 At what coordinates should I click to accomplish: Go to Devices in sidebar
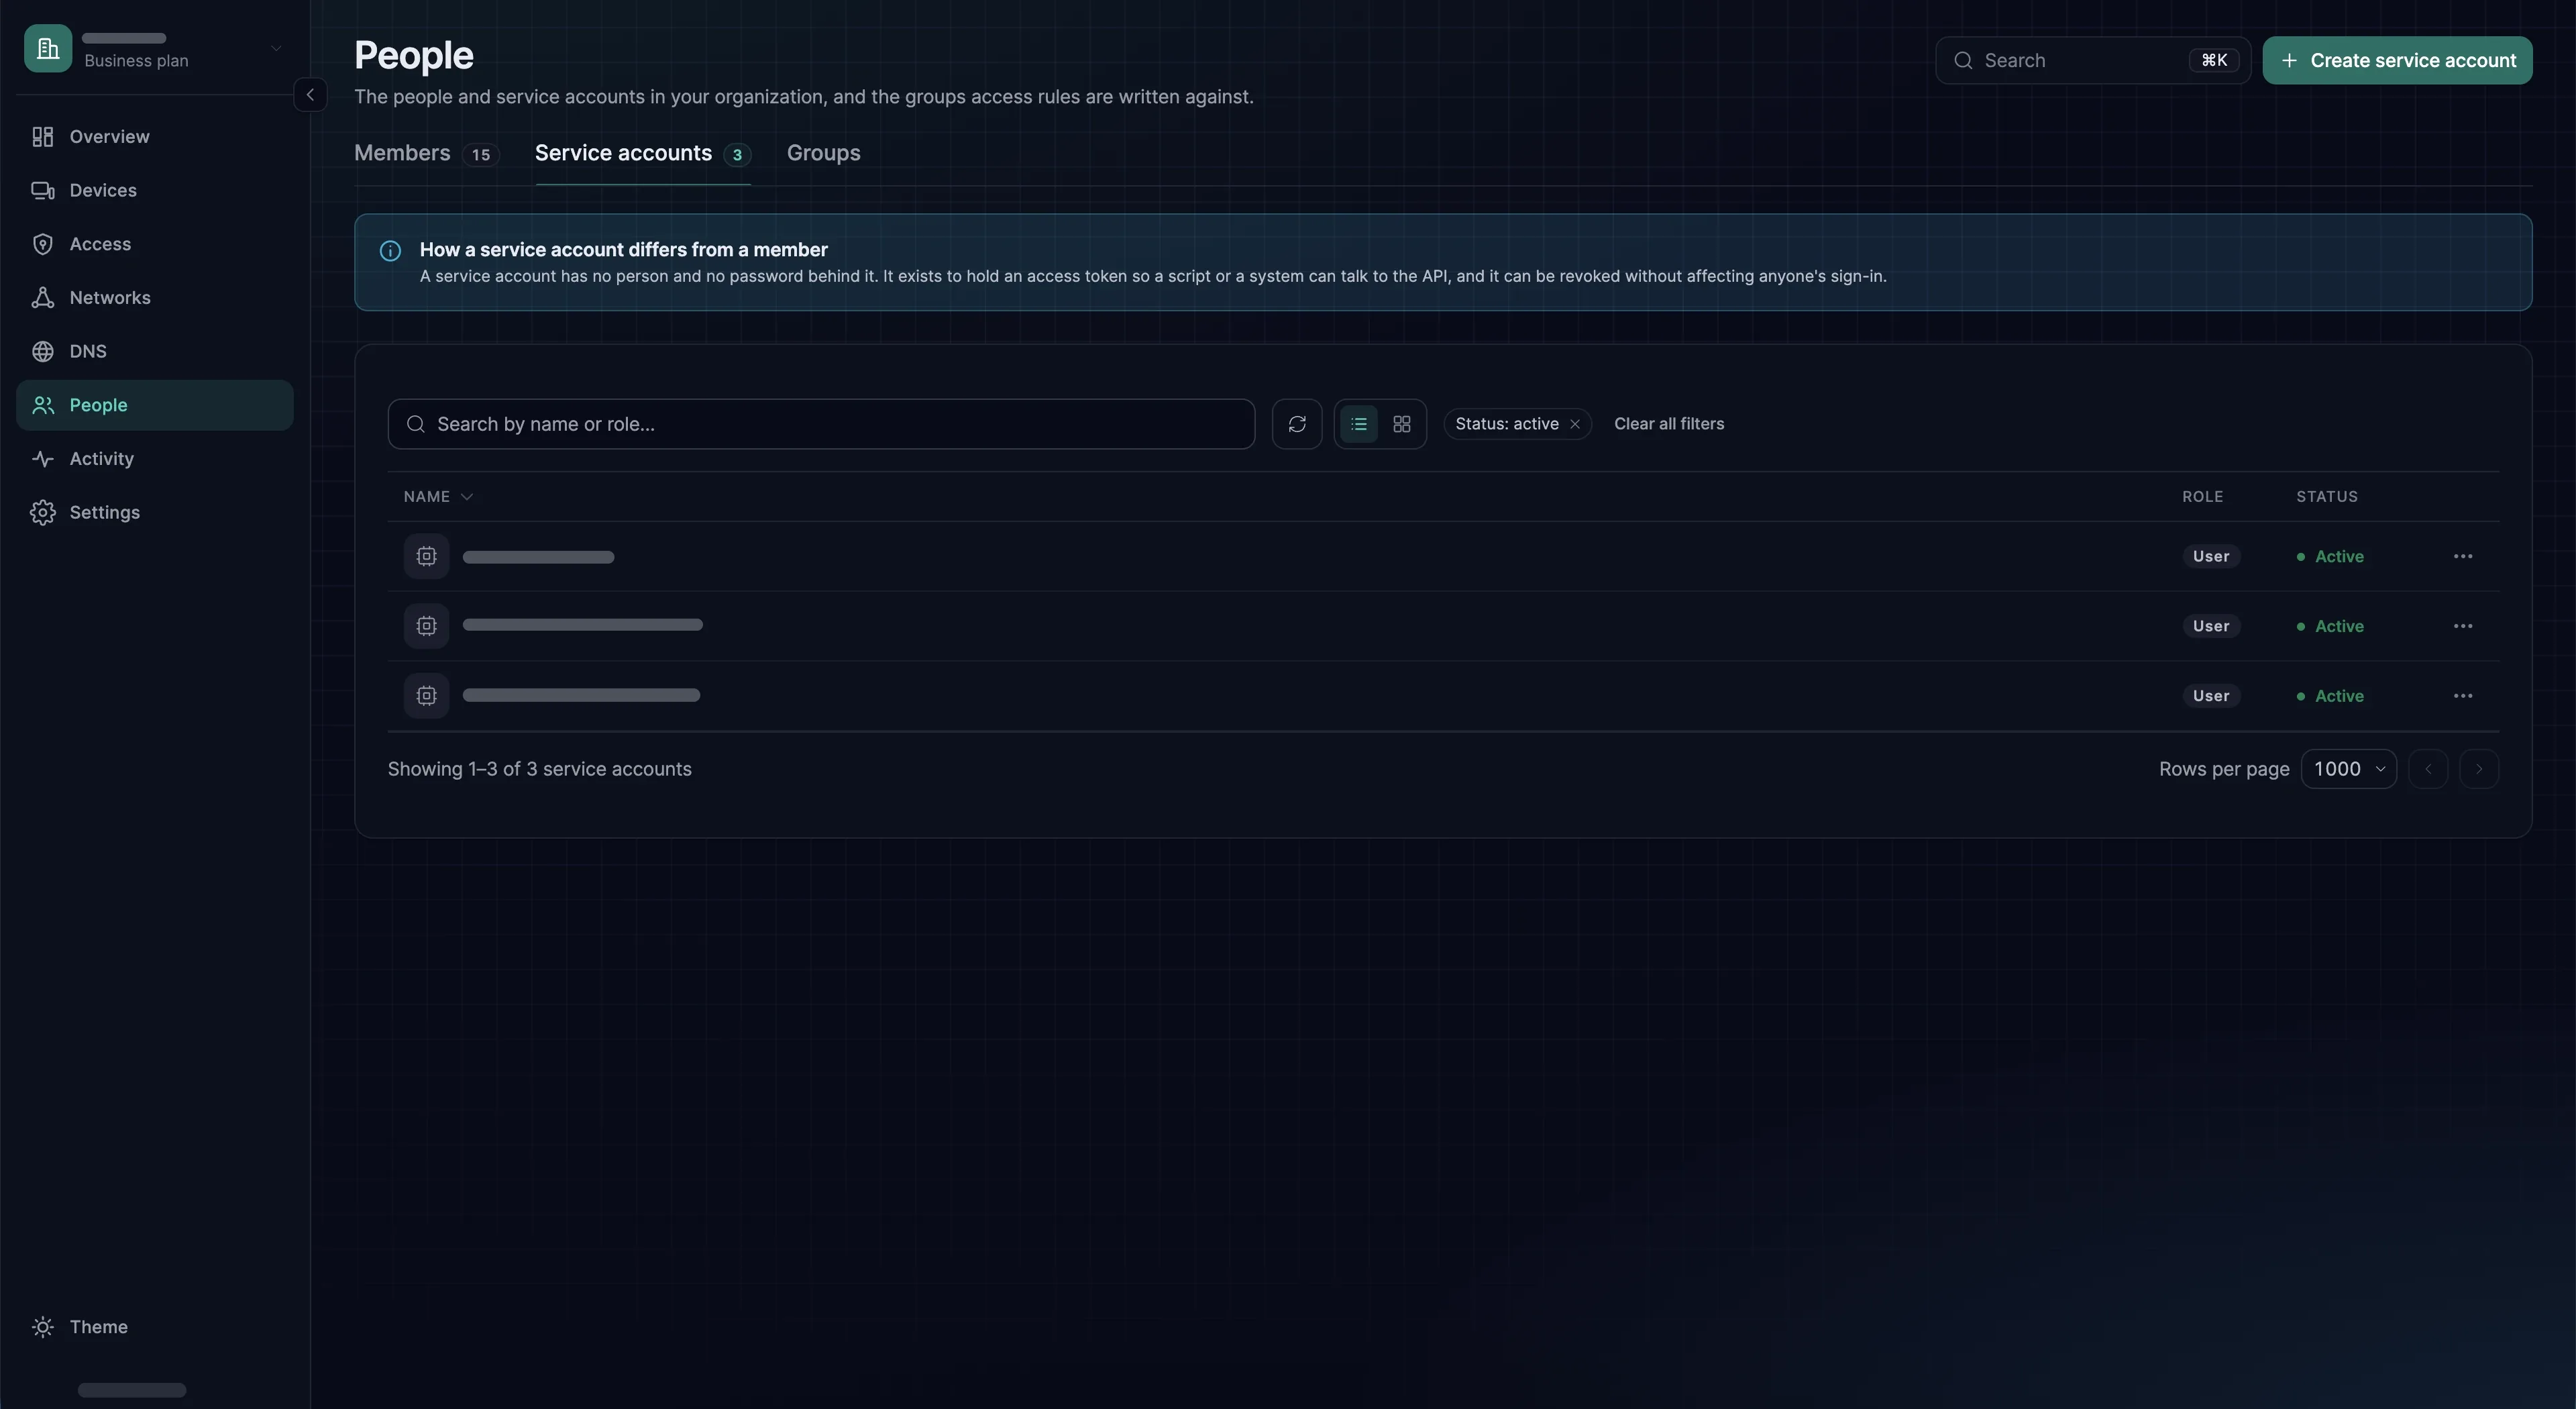click(x=154, y=190)
